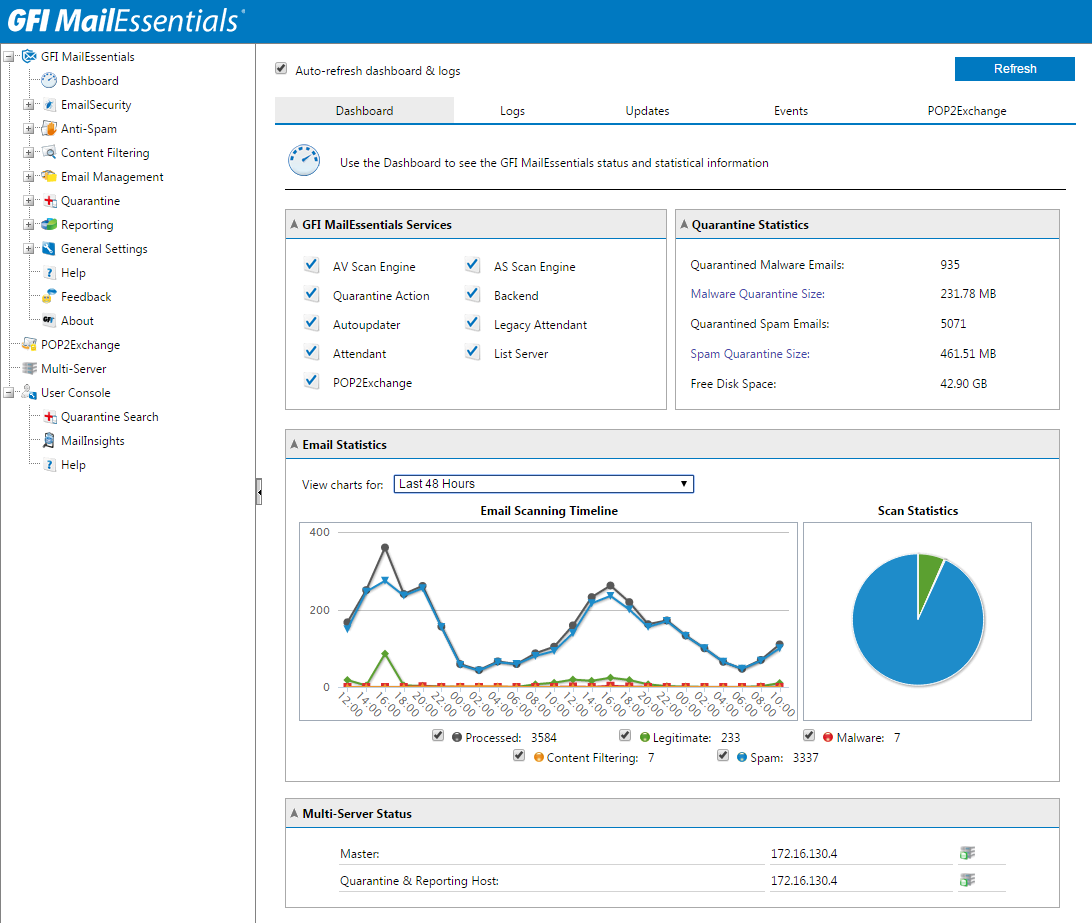Screen dimensions: 1092x923
Task: Click the red Malware legend color dot
Action: [x=828, y=737]
